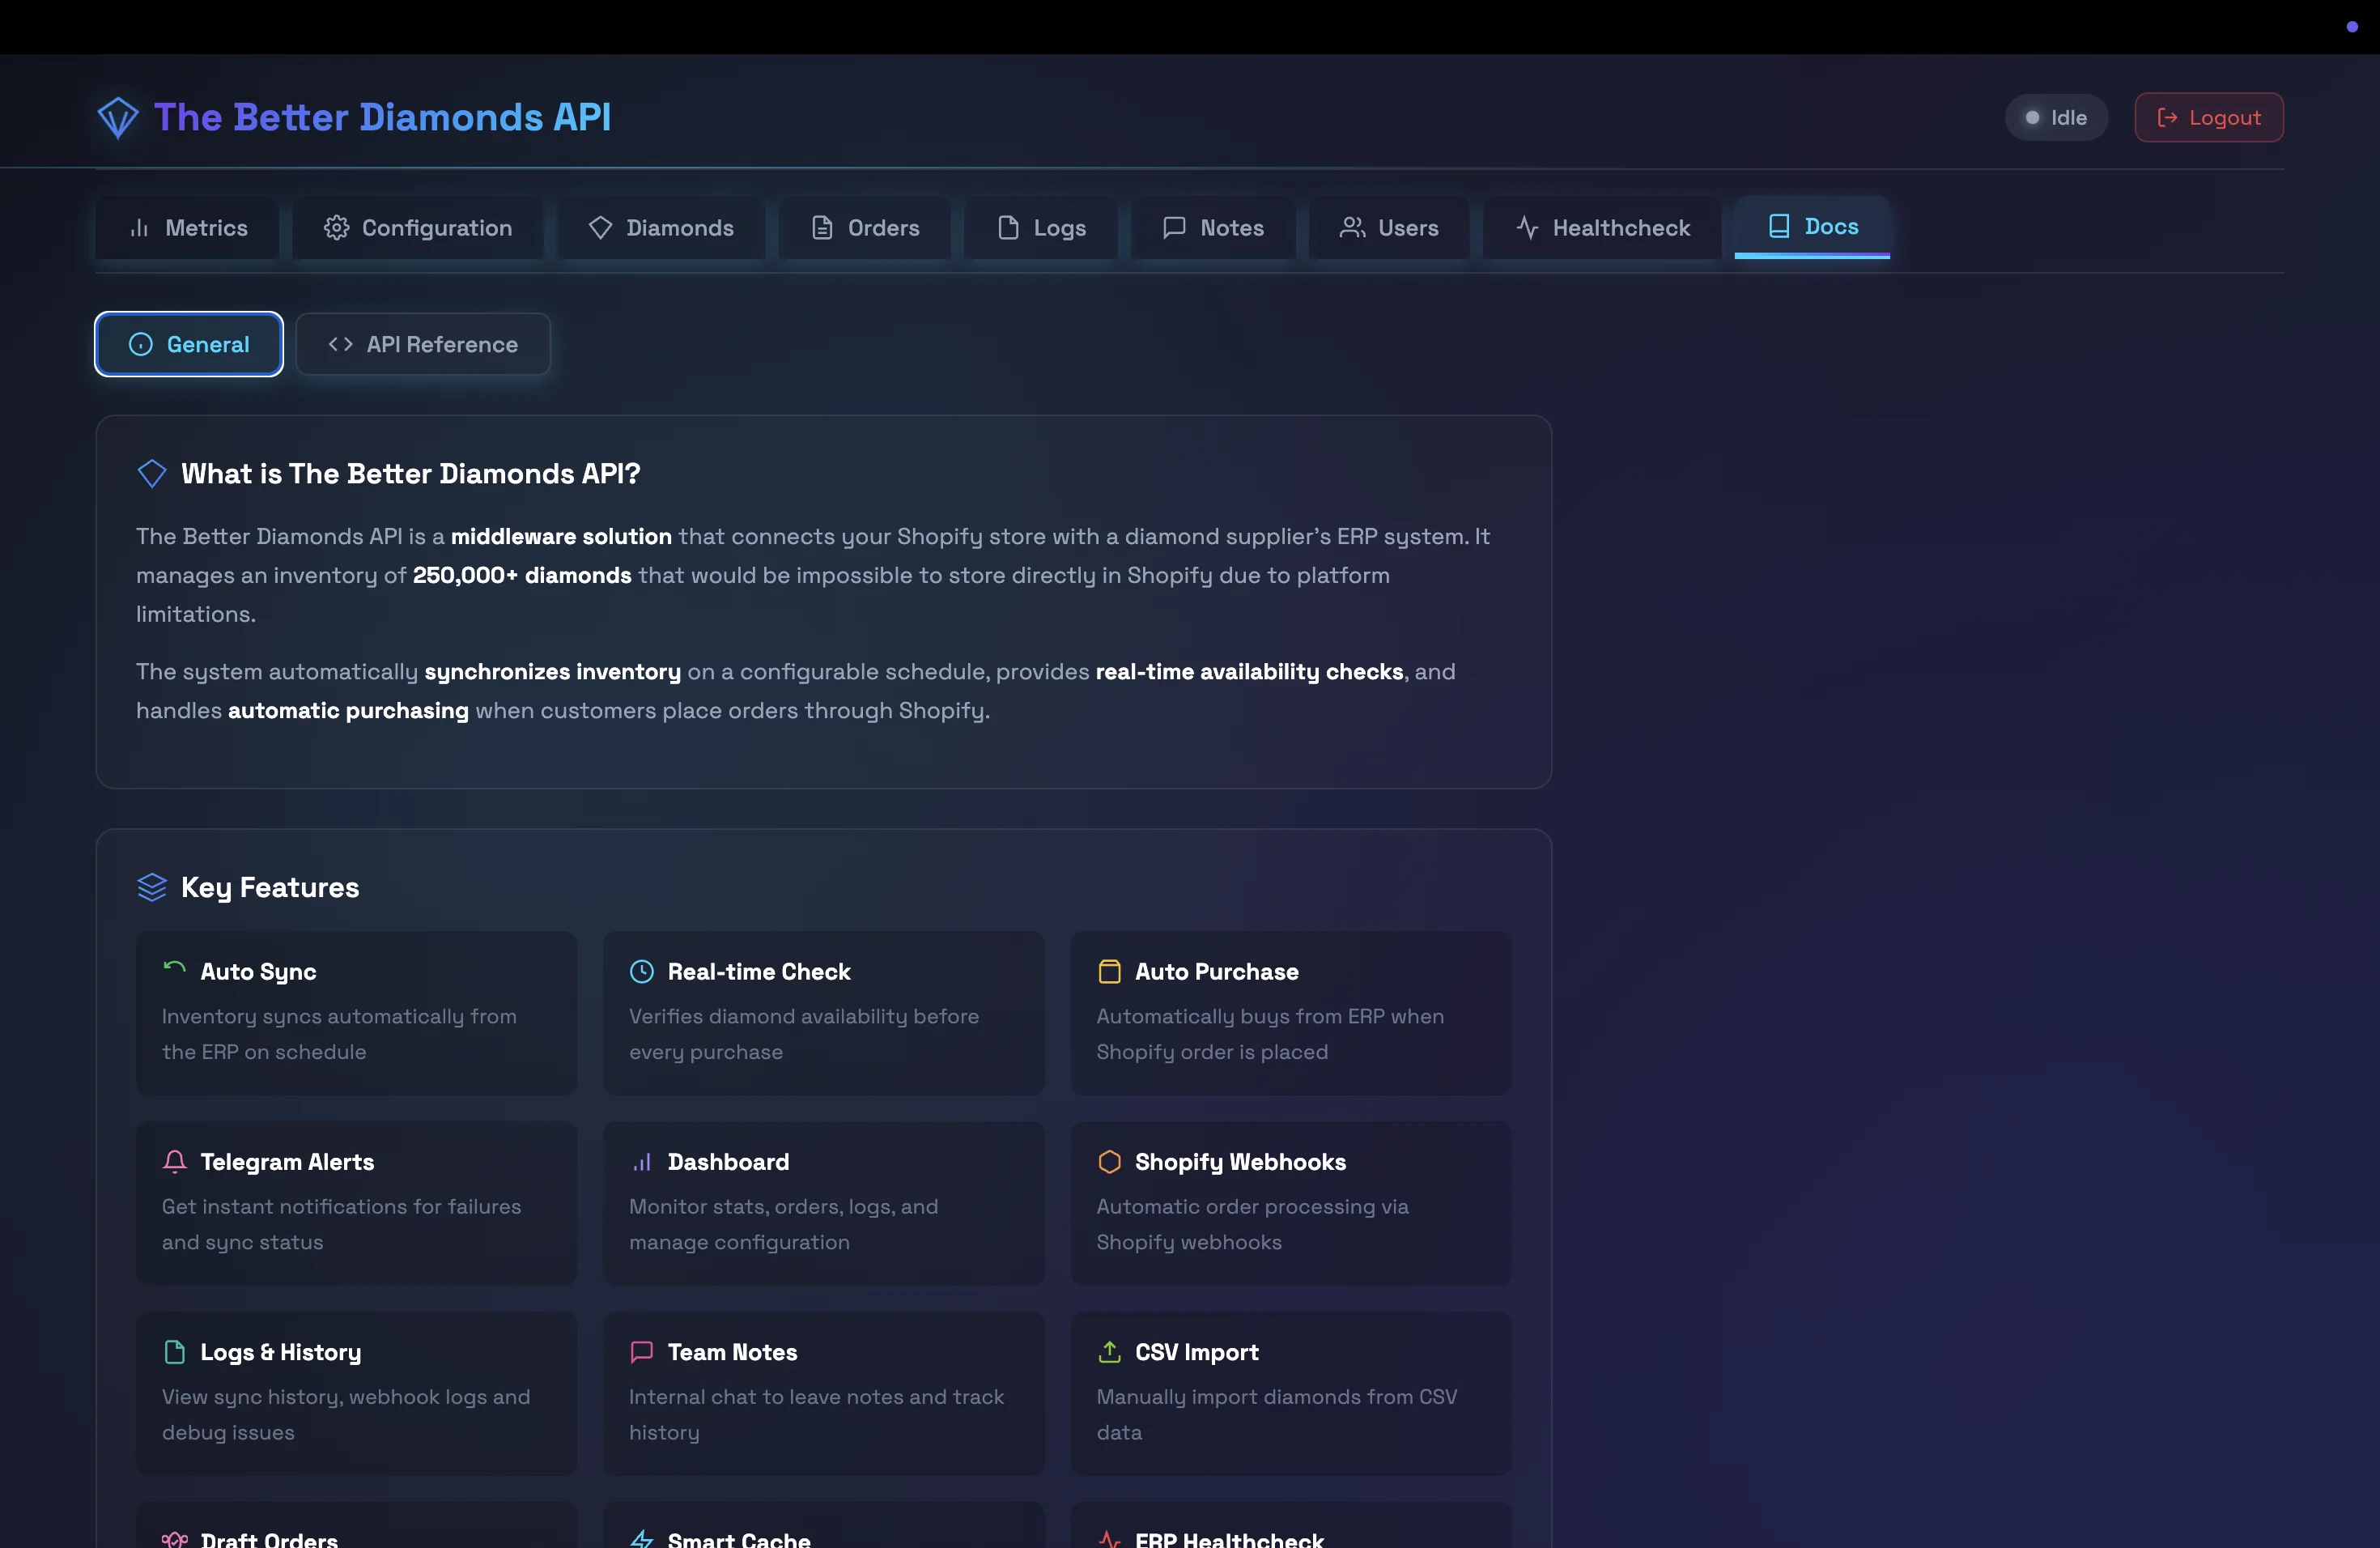
Task: Click the Auto Sync refresh icon
Action: pos(174,970)
